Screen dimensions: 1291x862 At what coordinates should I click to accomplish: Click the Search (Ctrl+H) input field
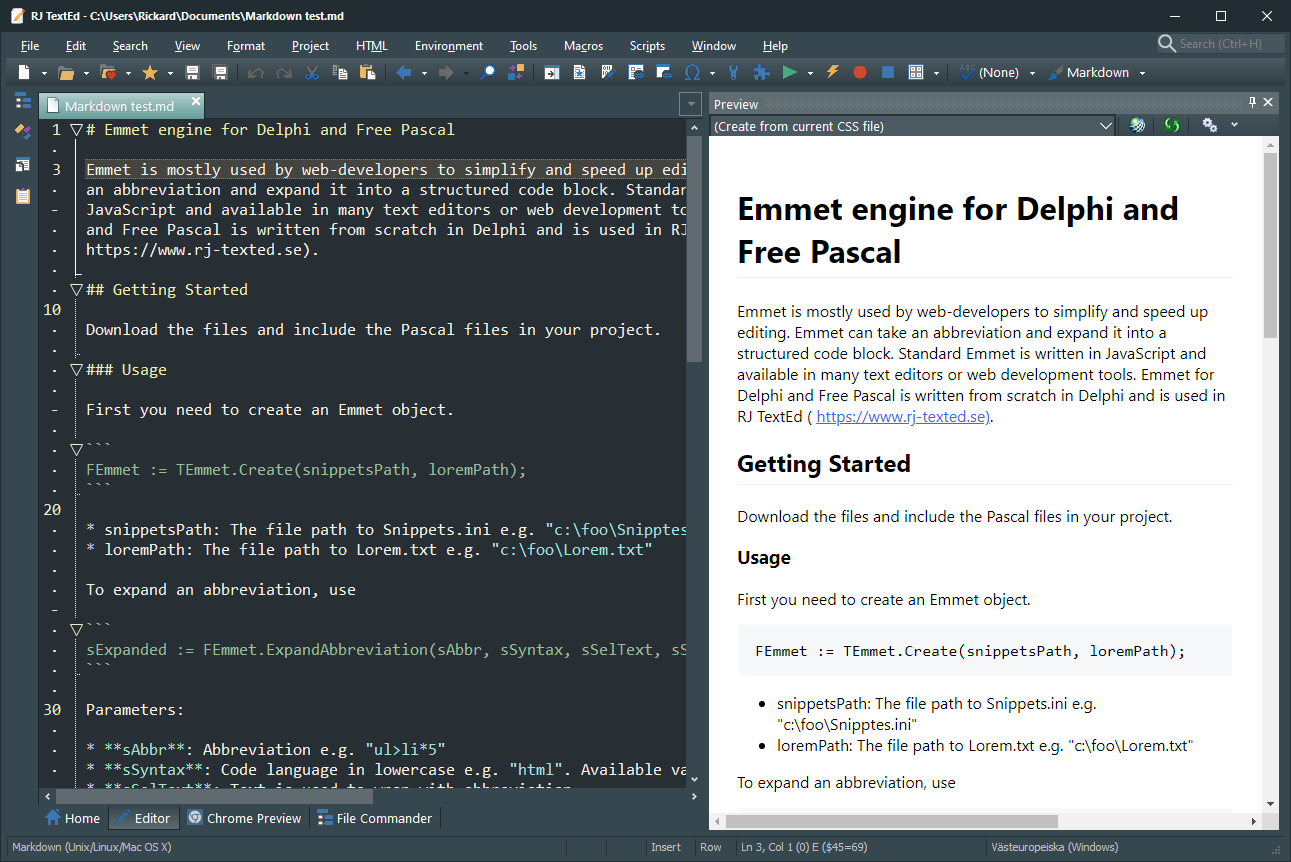pyautogui.click(x=1219, y=44)
